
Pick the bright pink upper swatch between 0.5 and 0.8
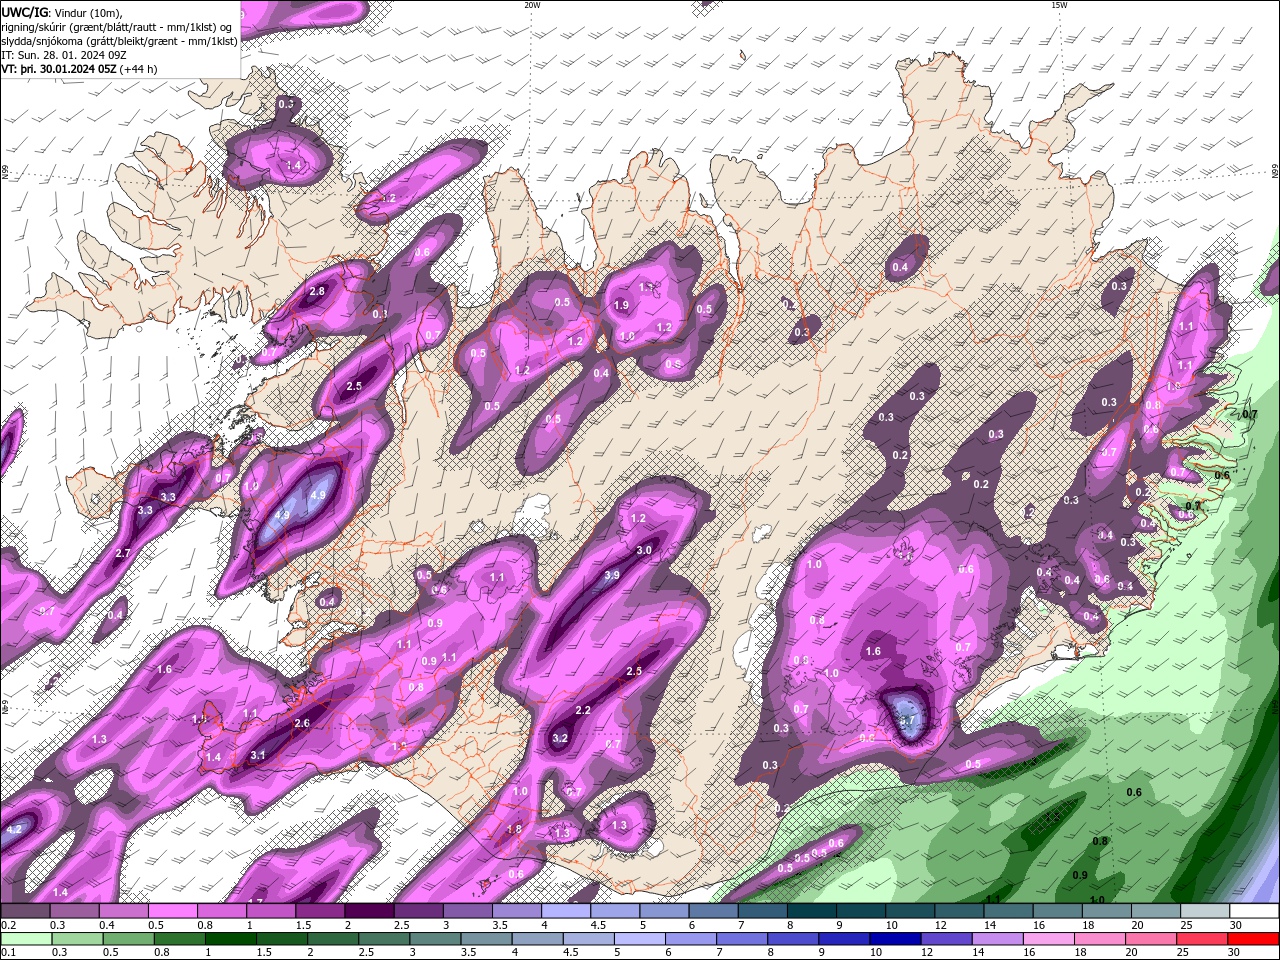[x=172, y=911]
